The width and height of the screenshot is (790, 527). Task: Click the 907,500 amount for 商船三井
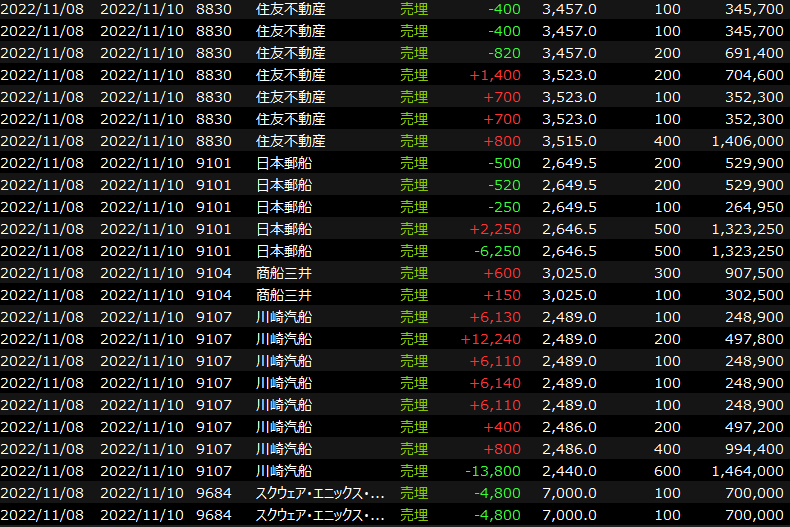pyautogui.click(x=750, y=273)
